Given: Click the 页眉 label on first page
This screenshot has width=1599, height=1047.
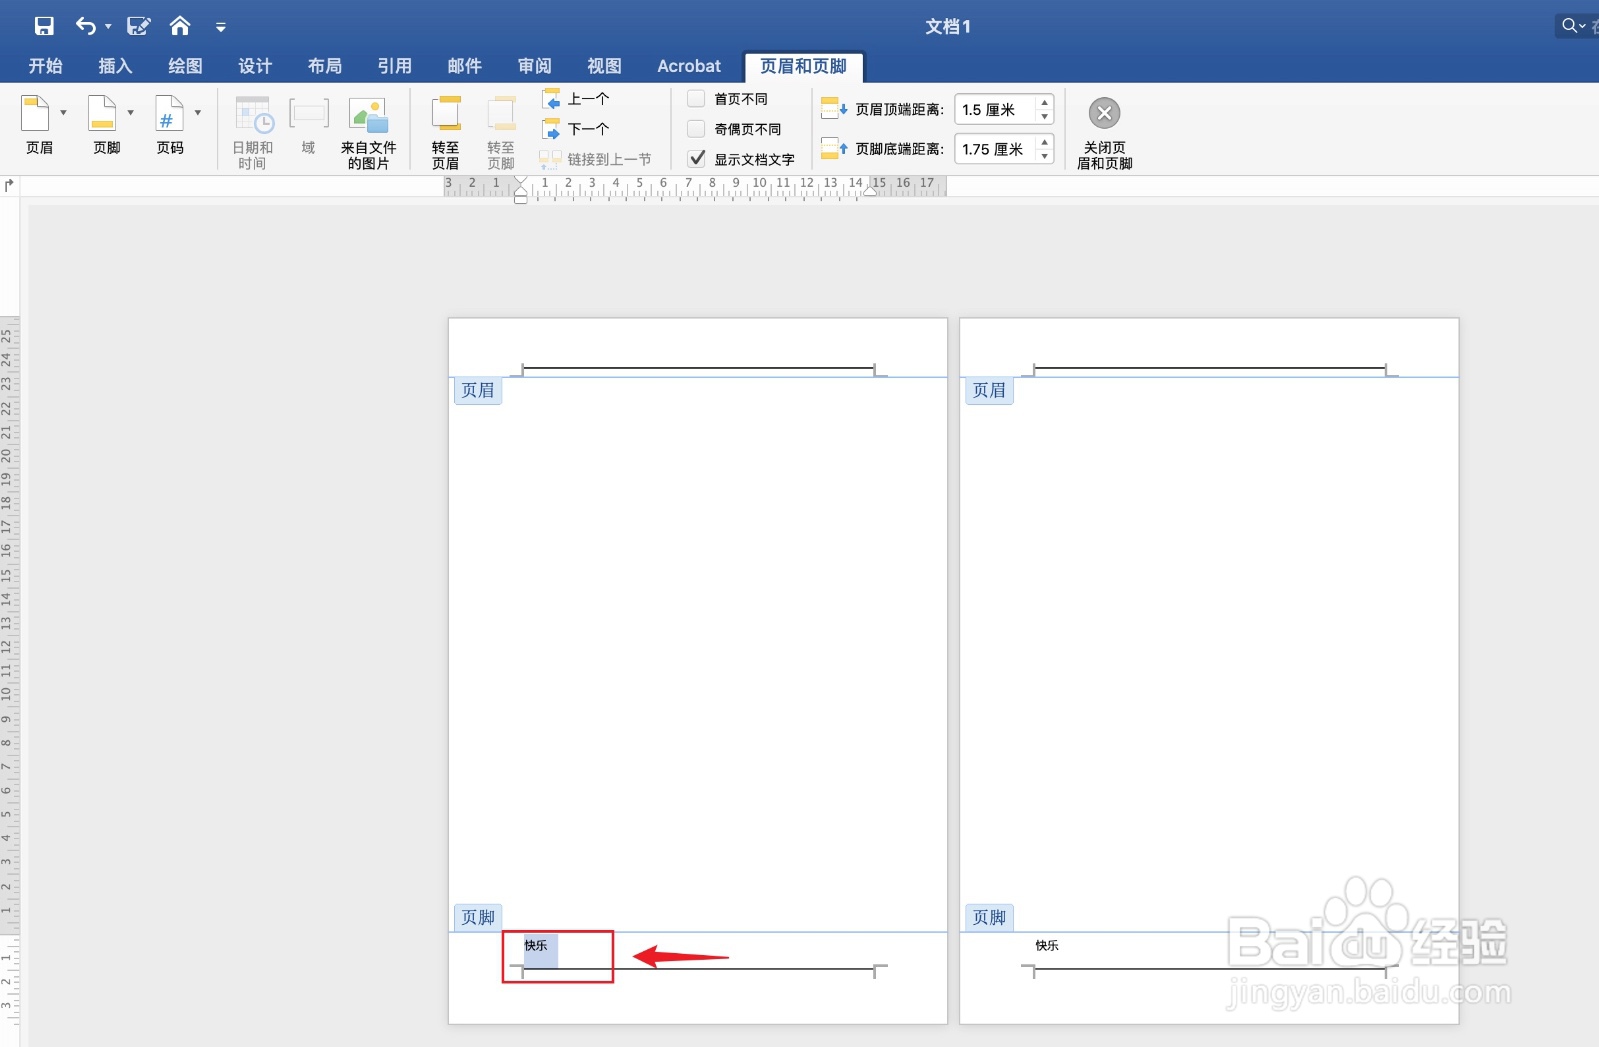Looking at the screenshot, I should tap(478, 390).
